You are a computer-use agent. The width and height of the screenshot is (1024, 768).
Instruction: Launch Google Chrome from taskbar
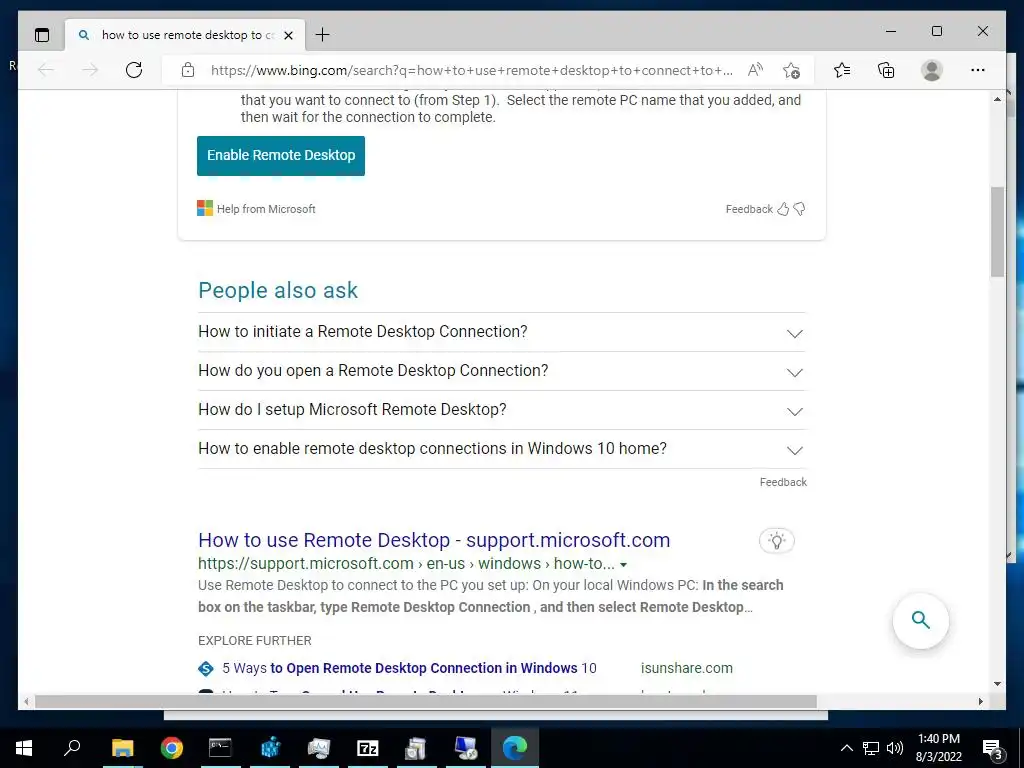click(x=172, y=748)
